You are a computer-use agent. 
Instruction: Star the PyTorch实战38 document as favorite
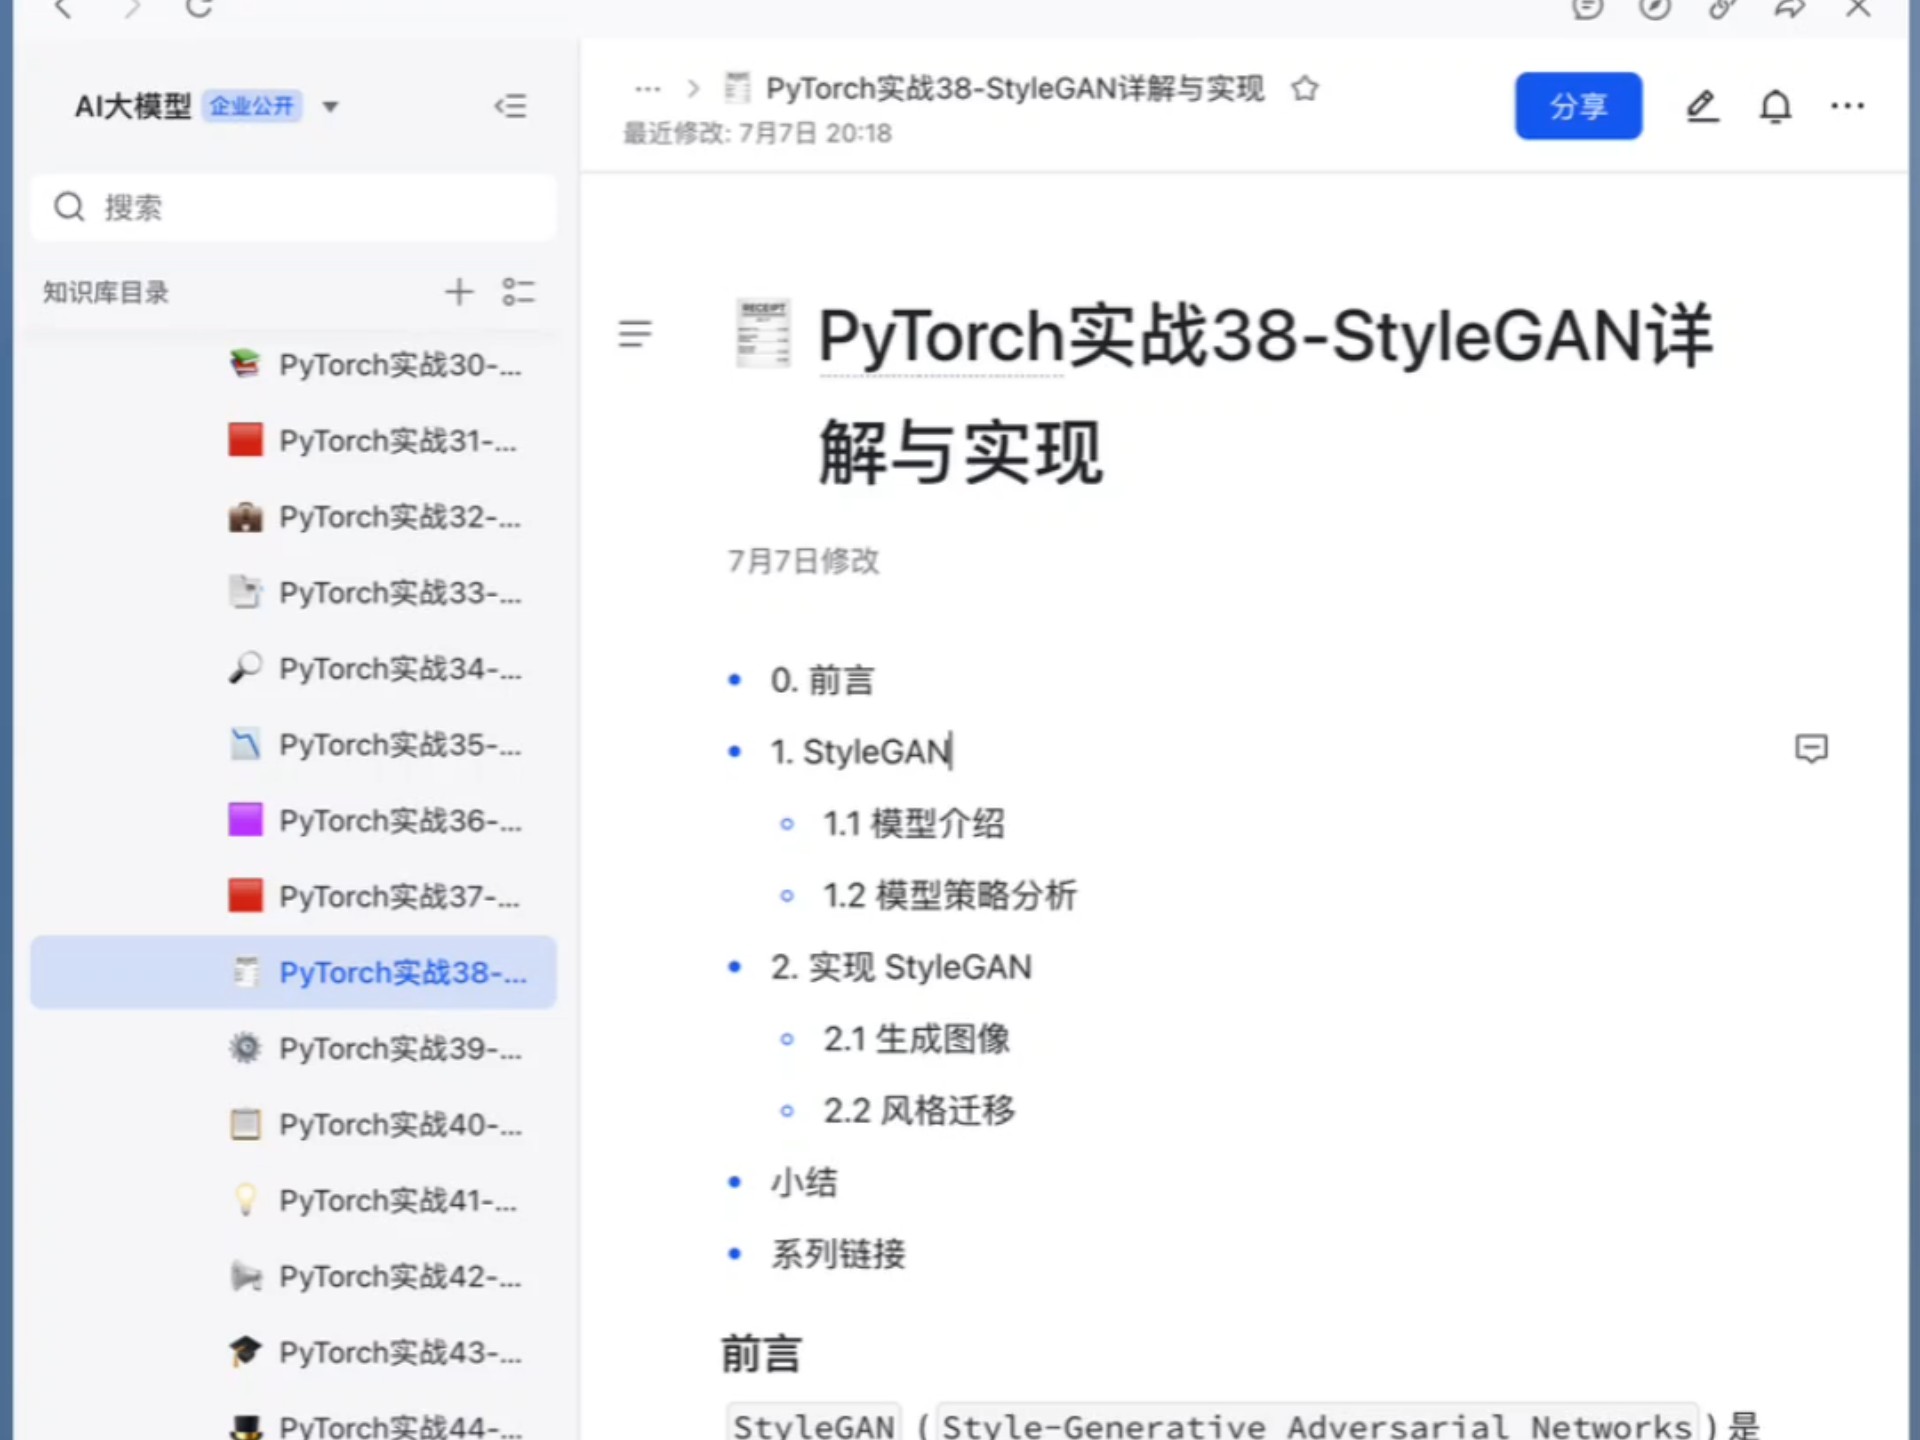pyautogui.click(x=1304, y=89)
